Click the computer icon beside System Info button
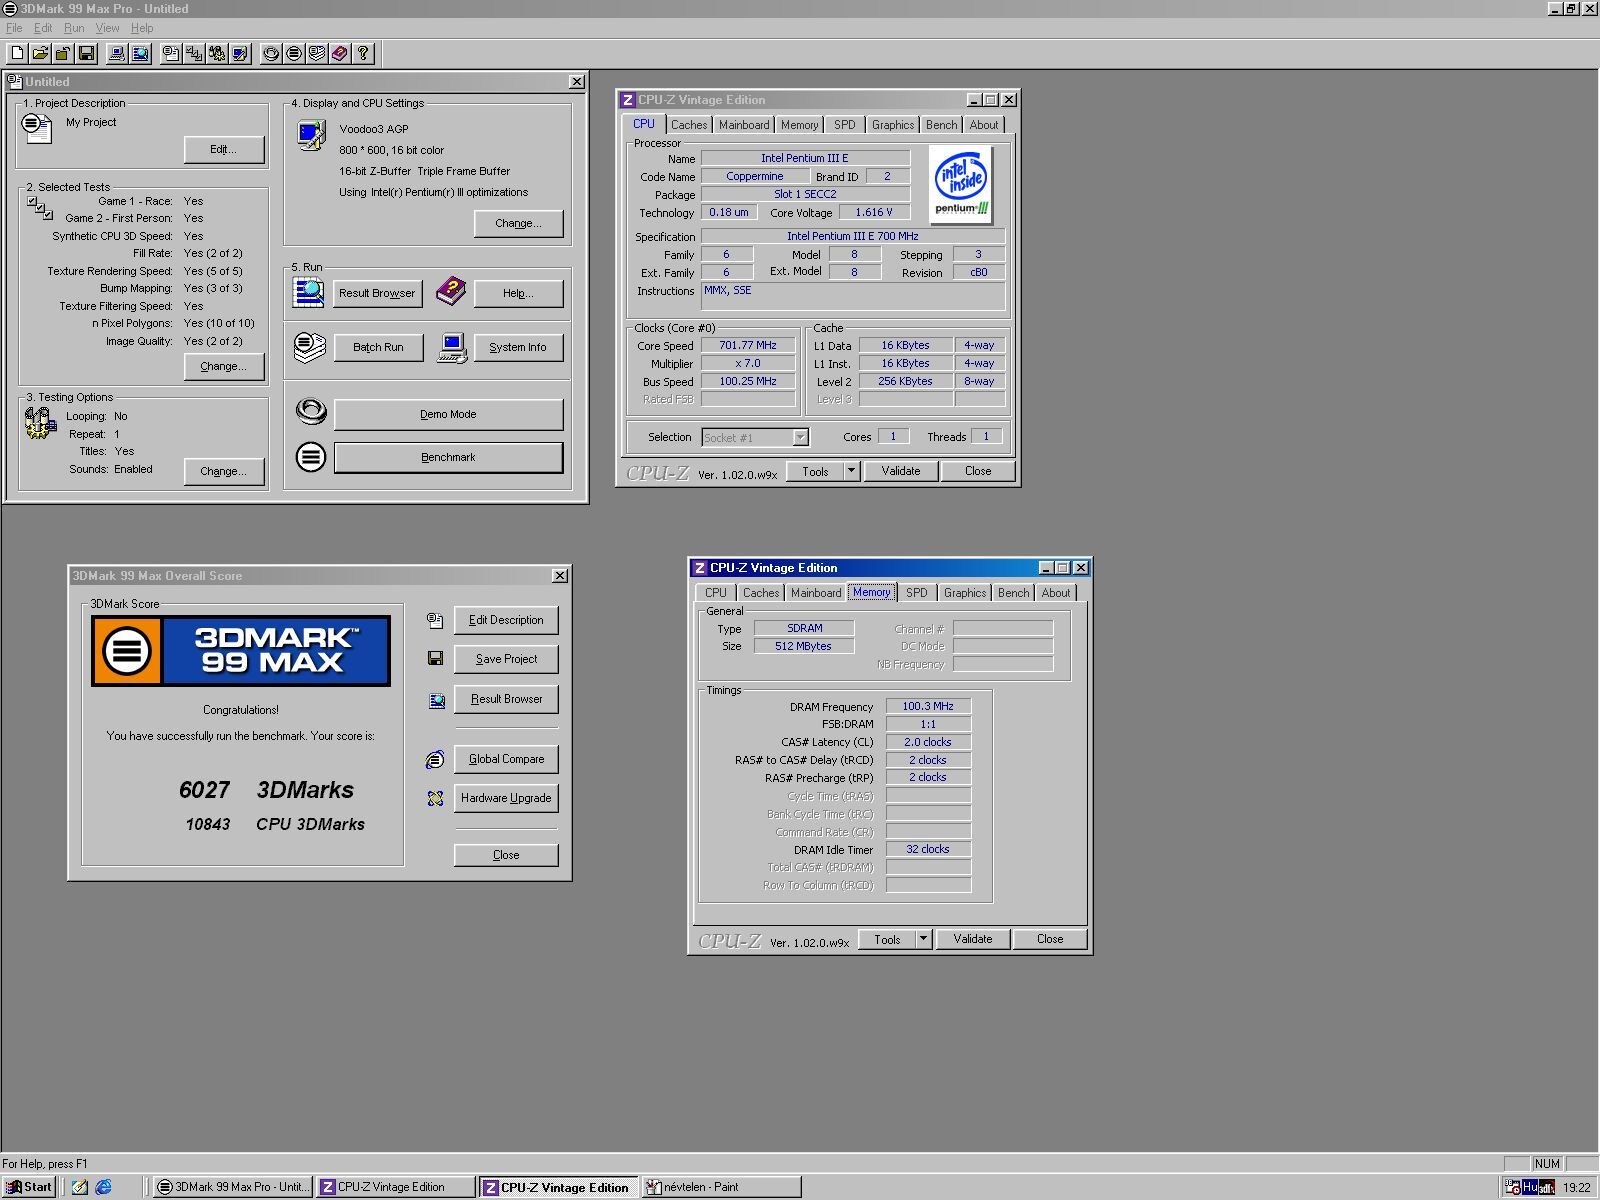 point(452,347)
